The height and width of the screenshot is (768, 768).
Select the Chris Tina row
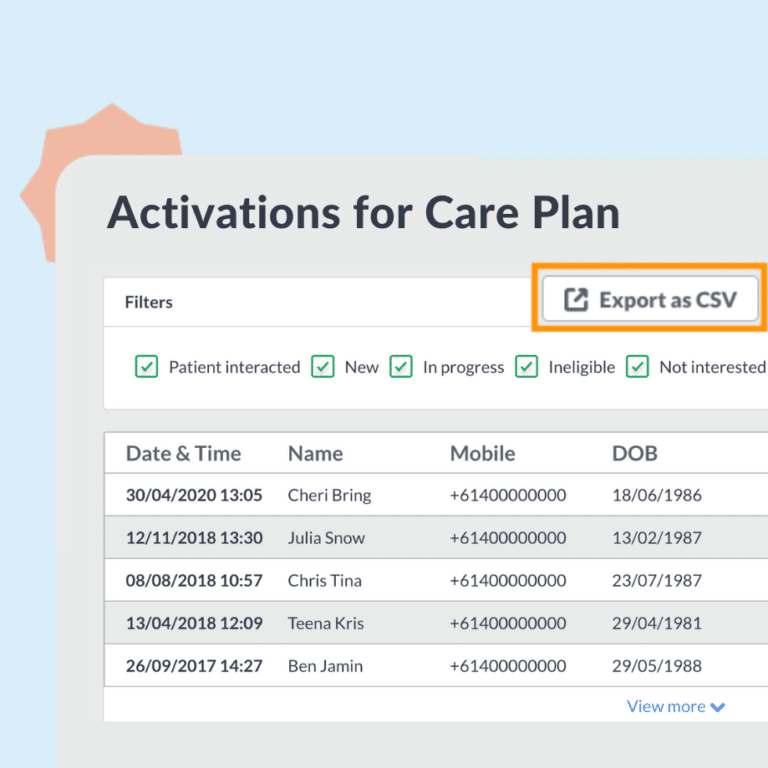tap(325, 581)
